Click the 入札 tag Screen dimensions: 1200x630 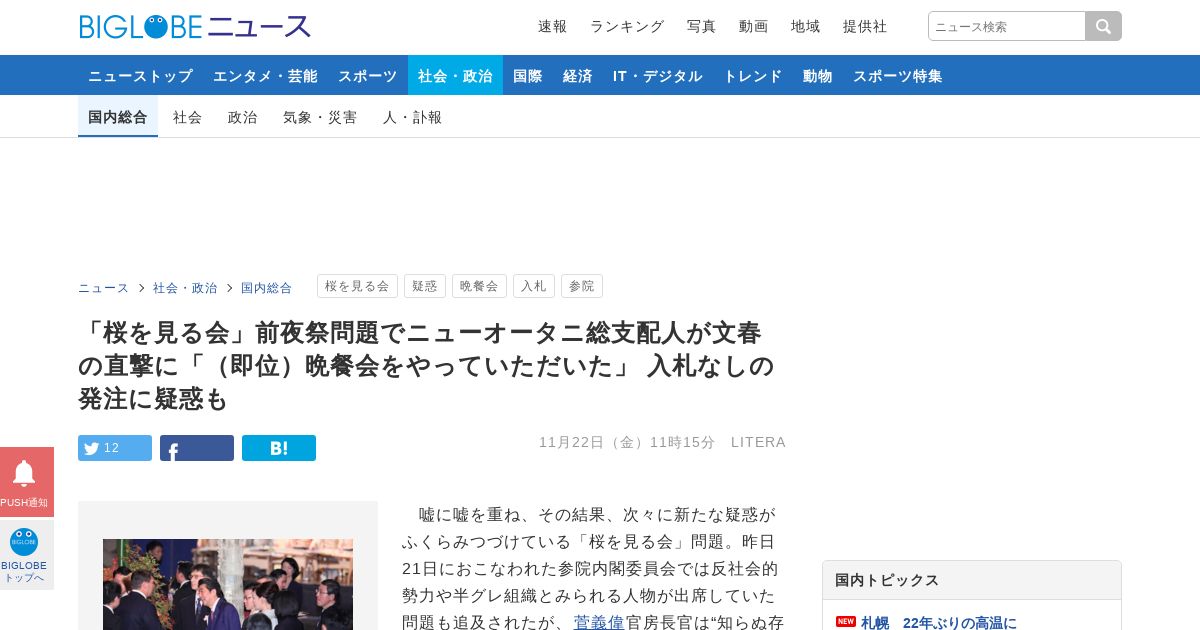[534, 286]
